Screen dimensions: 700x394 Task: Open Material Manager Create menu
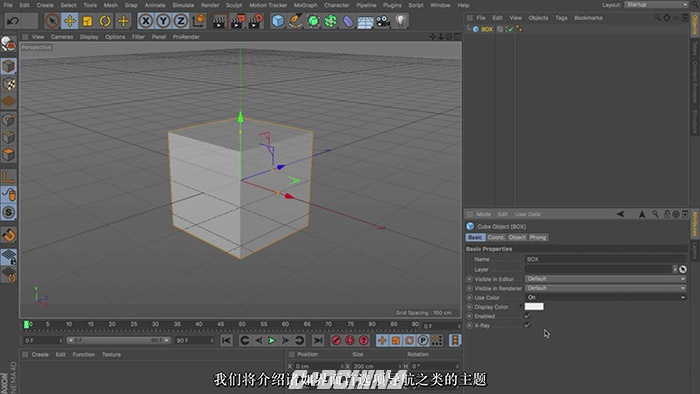(40, 354)
